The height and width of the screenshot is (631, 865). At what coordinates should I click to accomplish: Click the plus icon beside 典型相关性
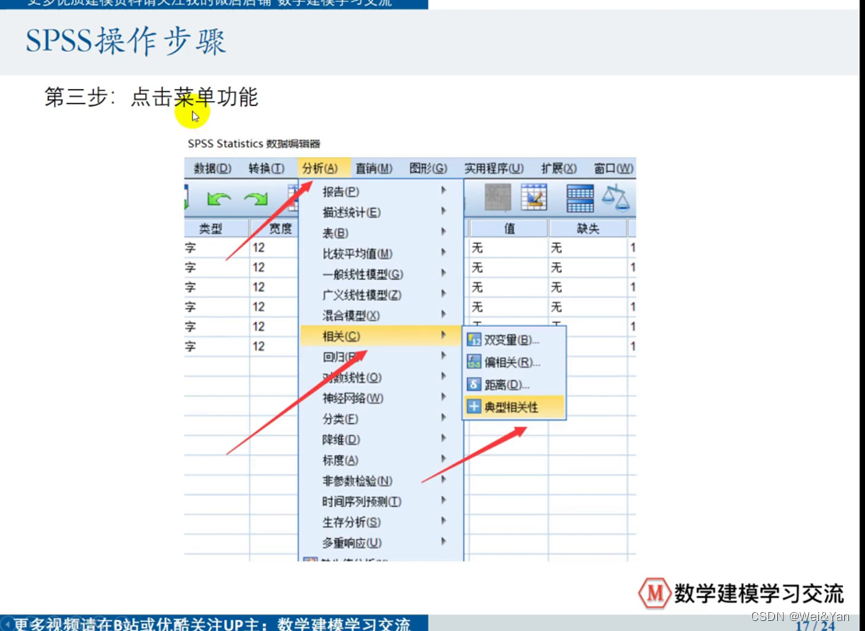click(x=474, y=407)
